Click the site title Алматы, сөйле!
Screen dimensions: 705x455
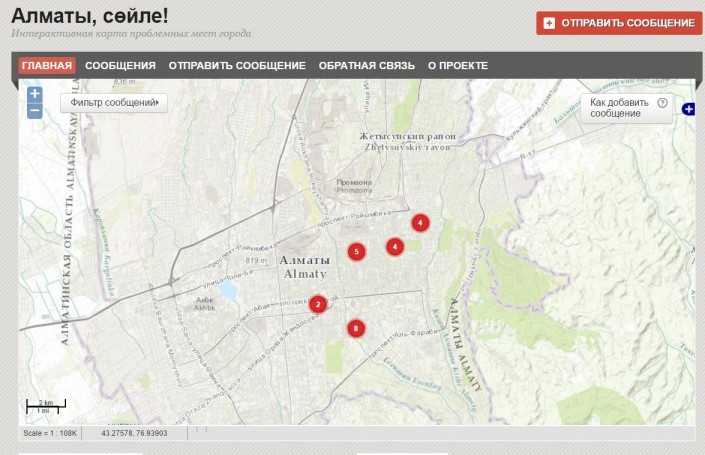pyautogui.click(x=90, y=15)
